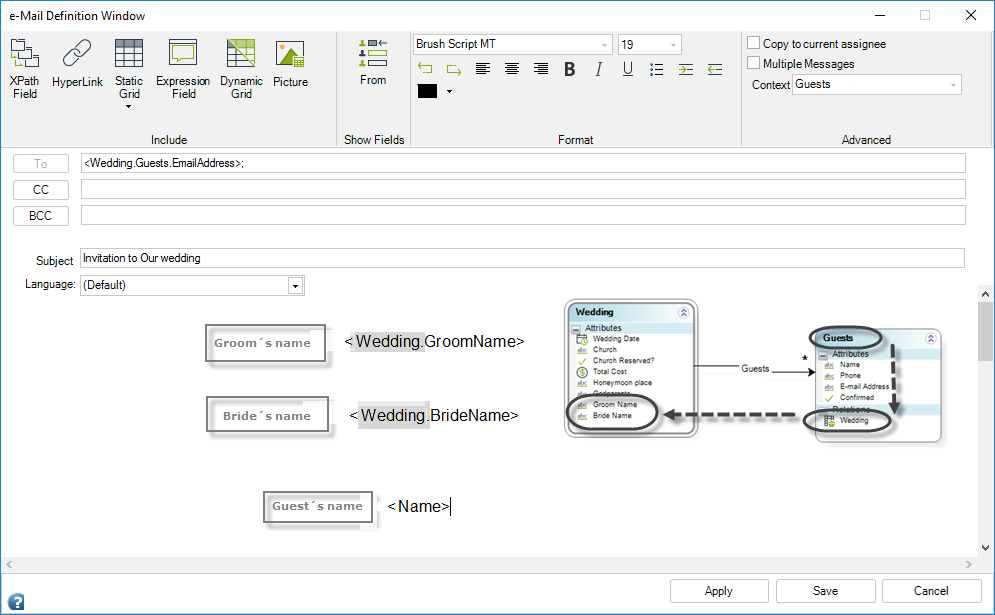Image resolution: width=995 pixels, height=615 pixels.
Task: Insert an Expression Field
Action: click(183, 69)
